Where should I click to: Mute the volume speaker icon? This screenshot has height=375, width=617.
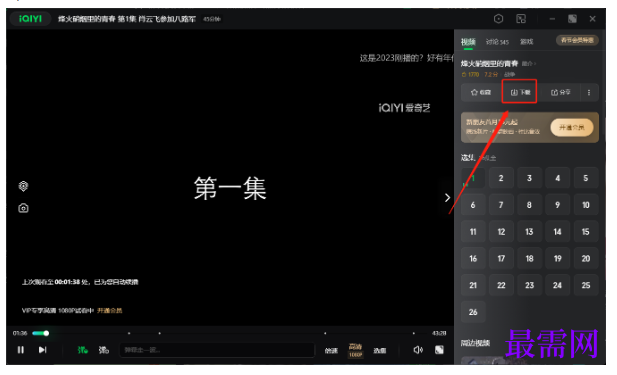418,349
